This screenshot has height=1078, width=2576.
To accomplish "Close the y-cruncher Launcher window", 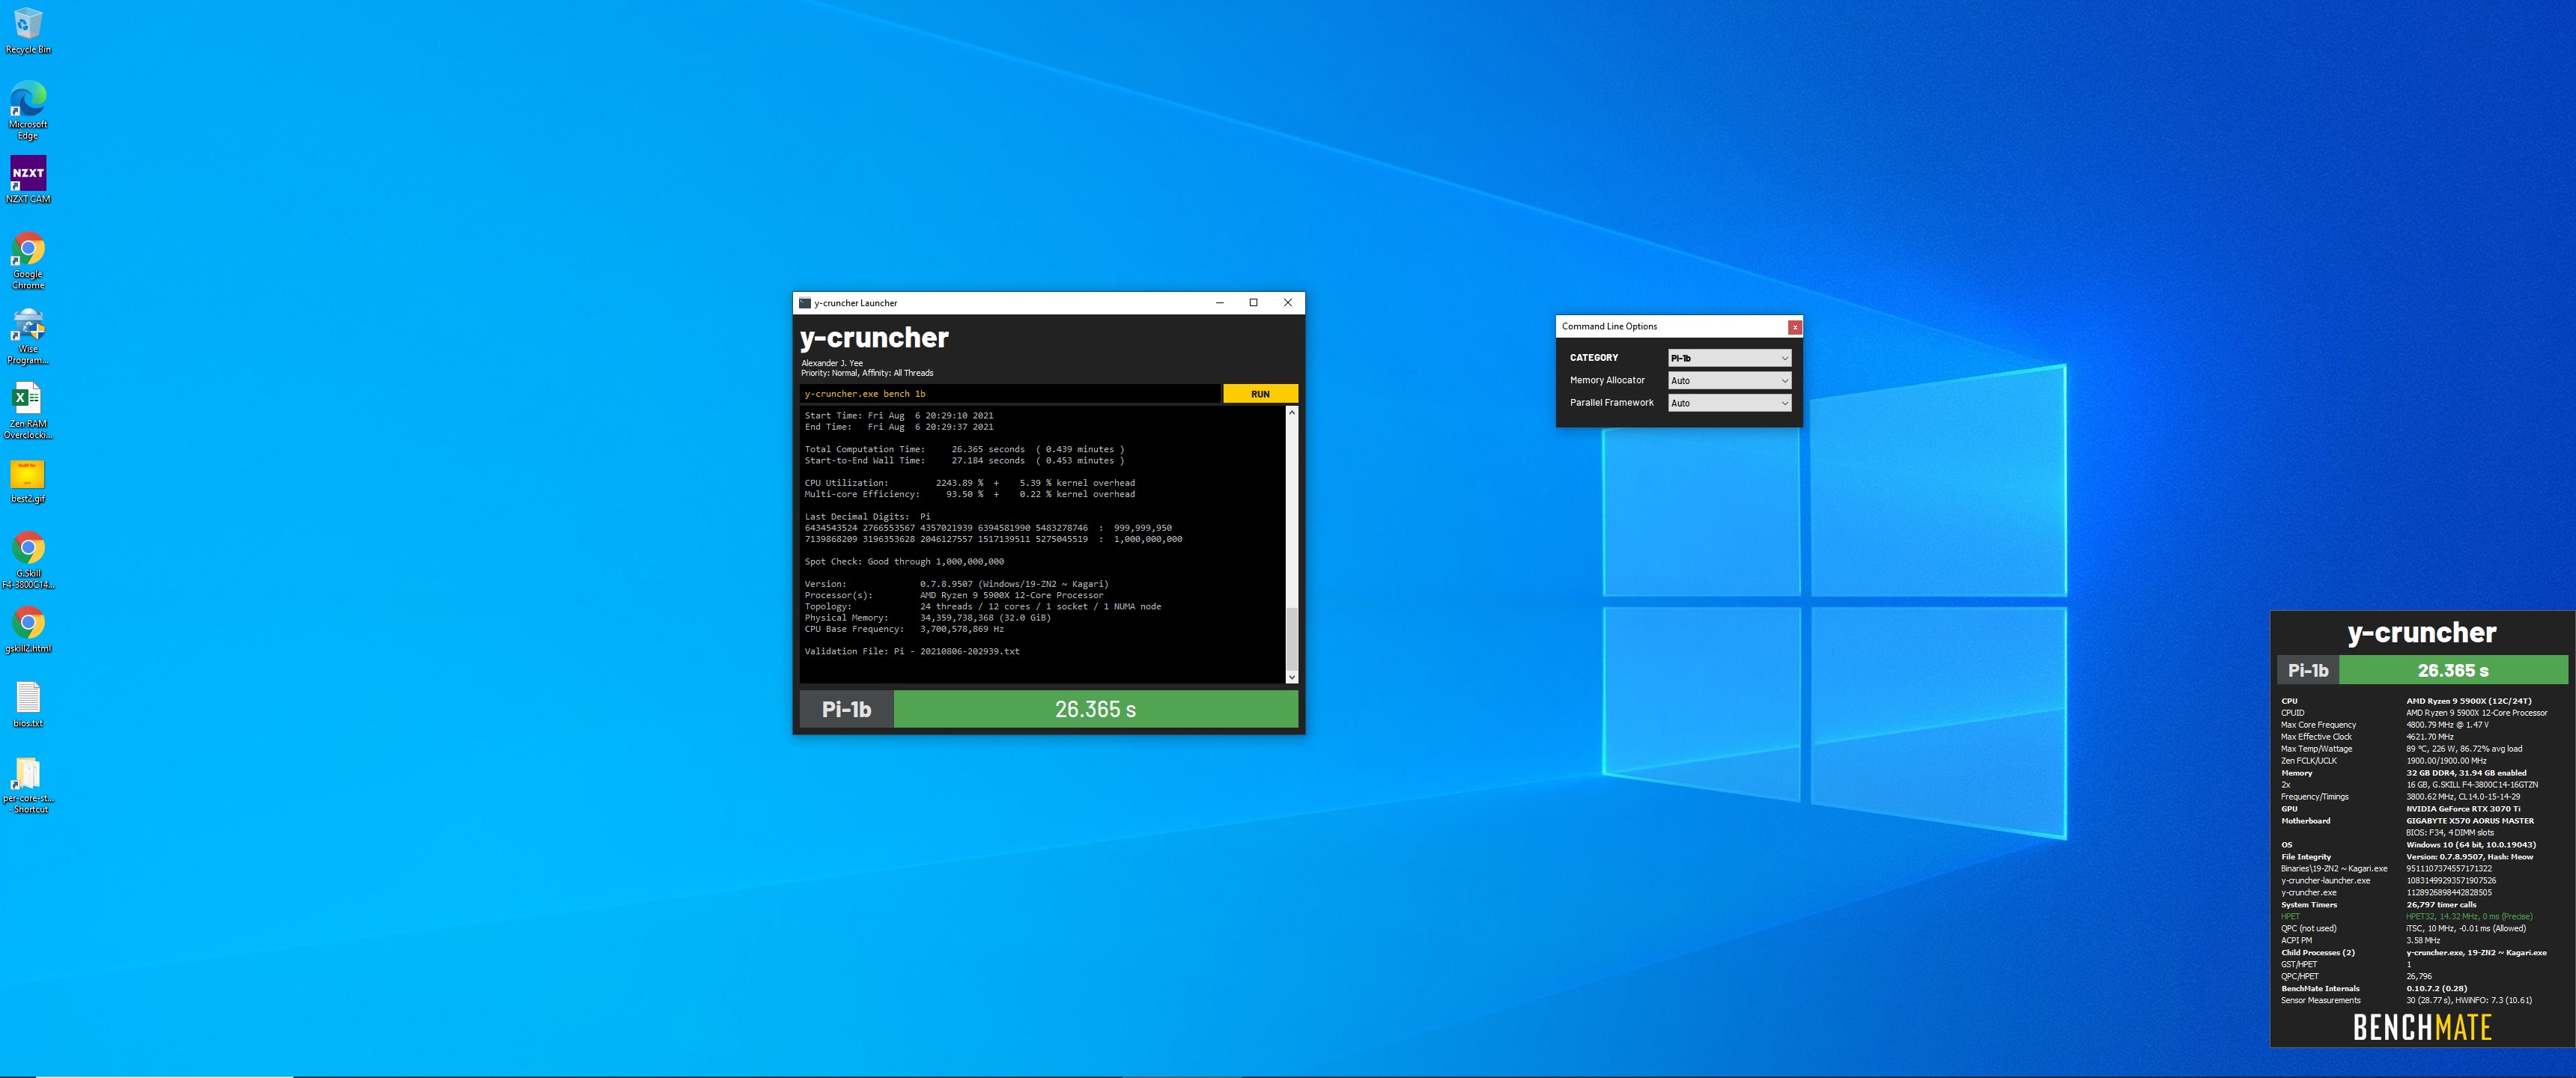I will pyautogui.click(x=1288, y=303).
